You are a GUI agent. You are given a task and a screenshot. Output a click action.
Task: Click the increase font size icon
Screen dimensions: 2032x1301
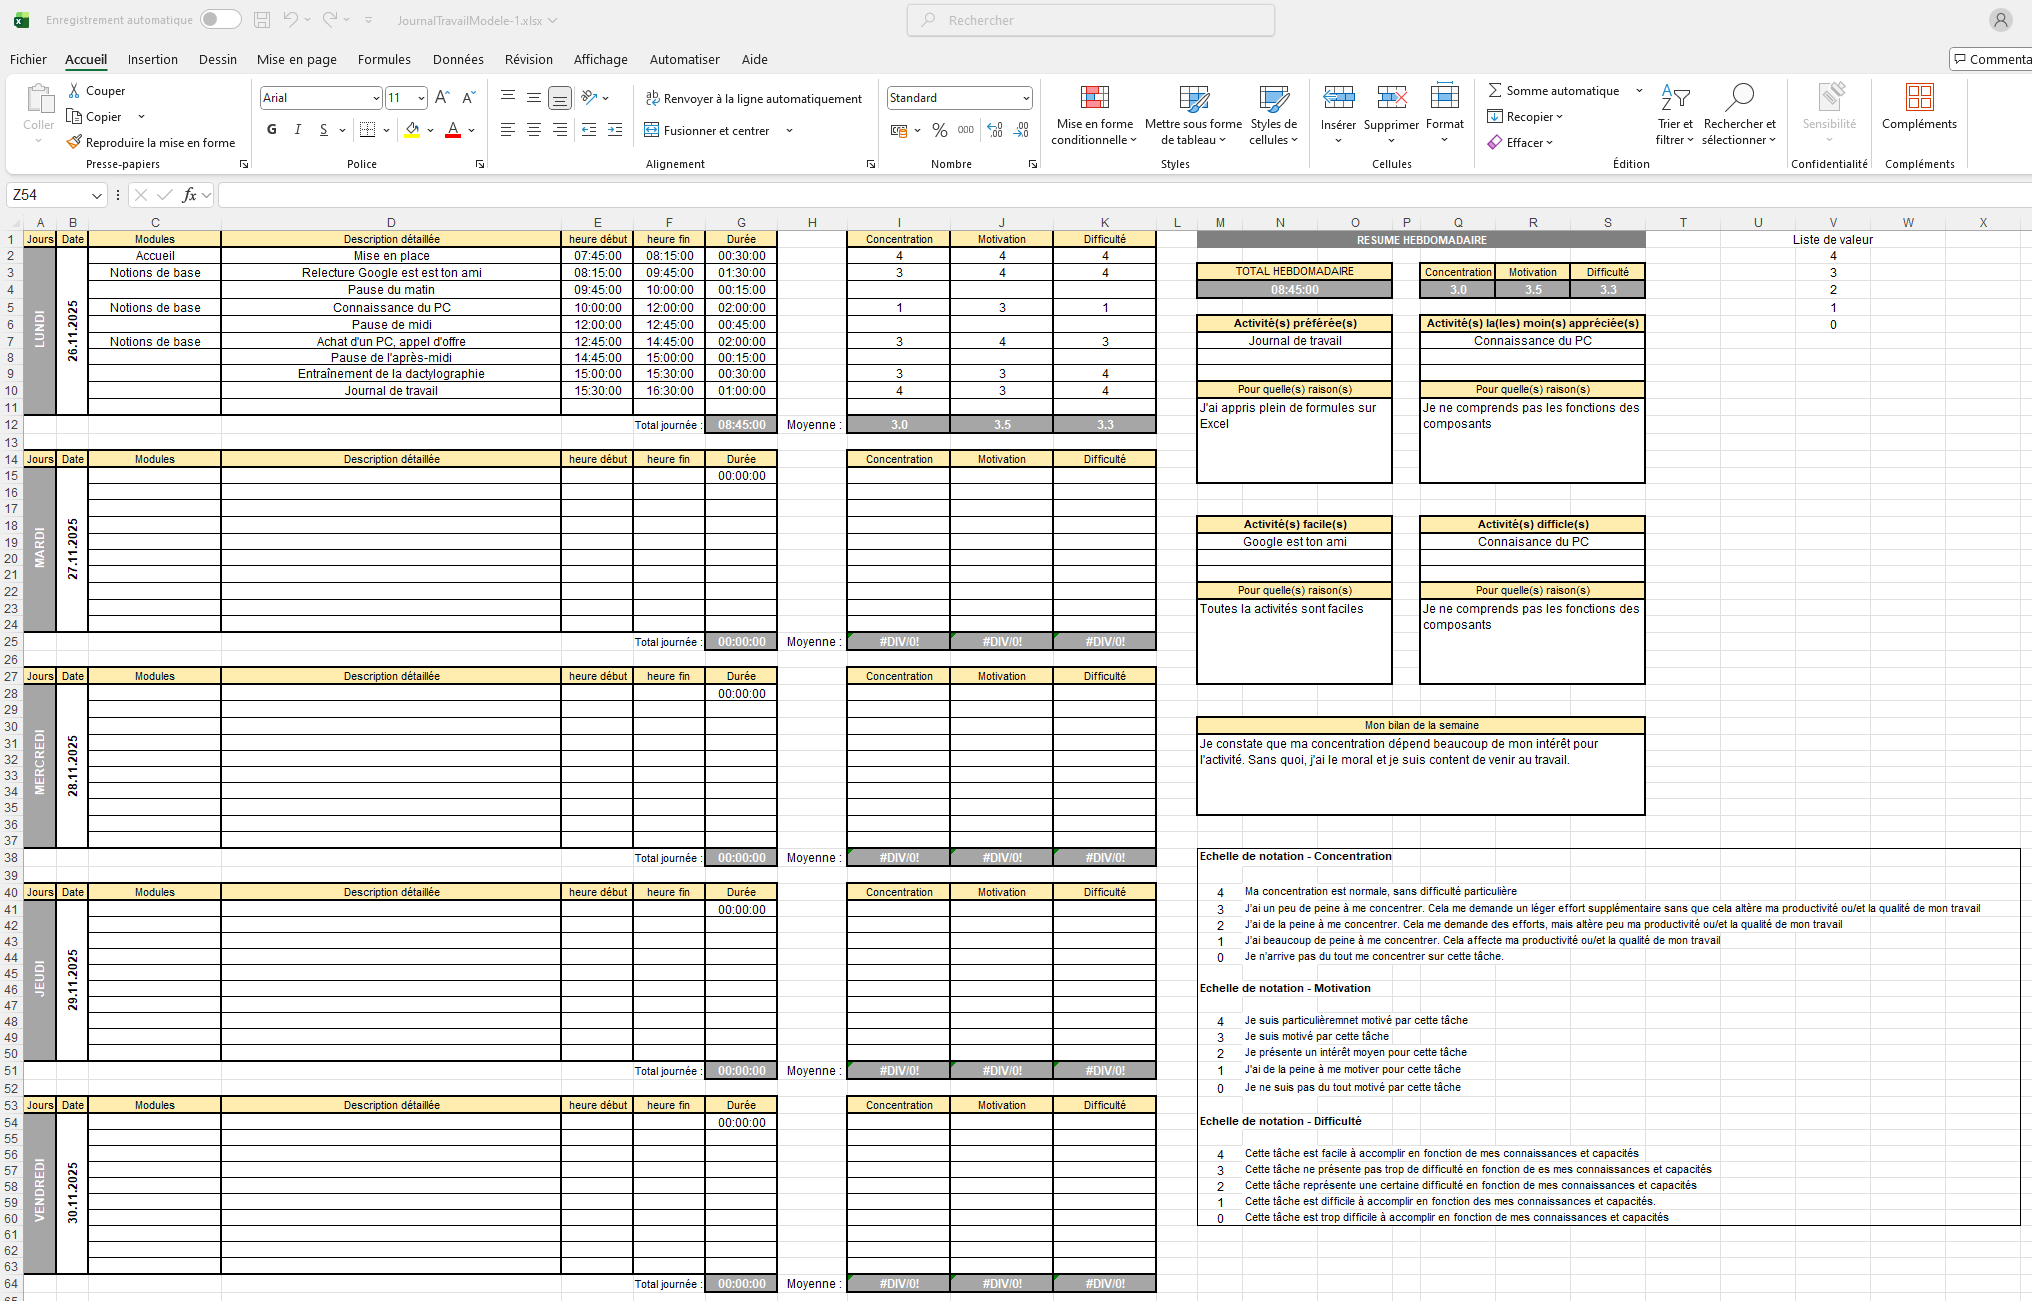coord(442,98)
